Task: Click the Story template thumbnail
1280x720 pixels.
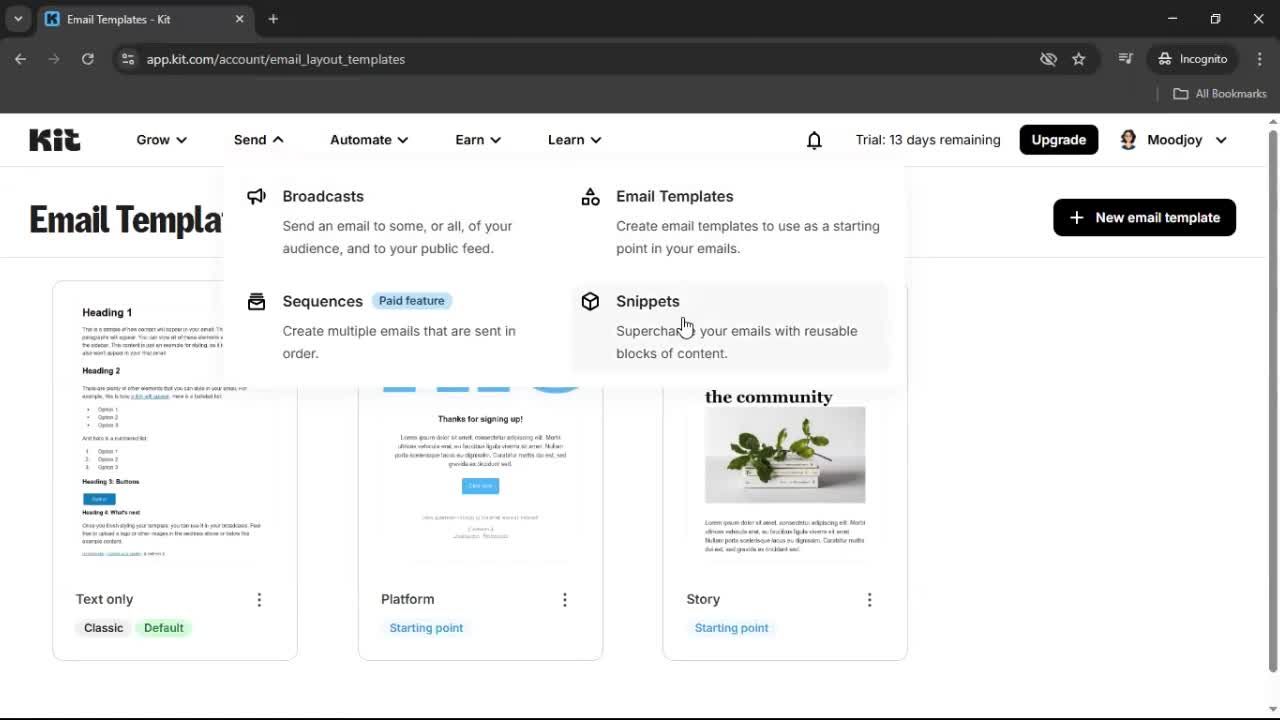Action: pos(784,480)
